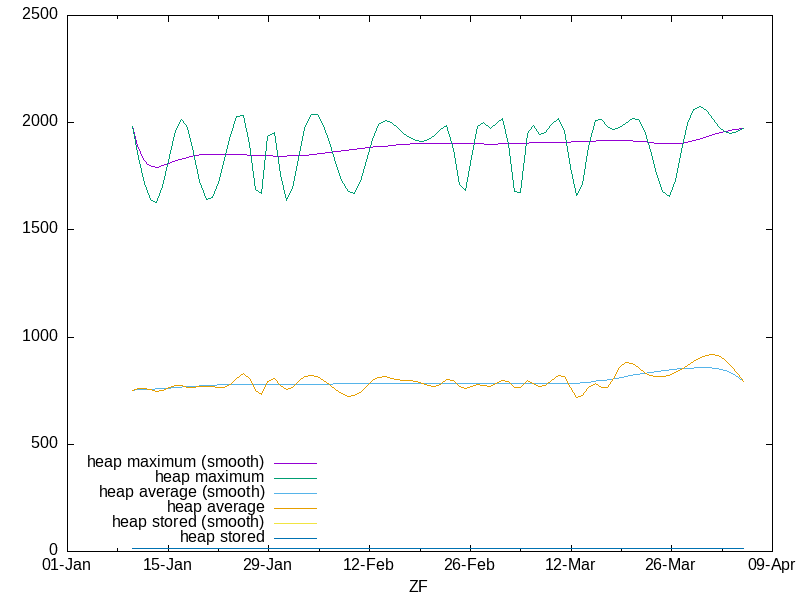Click the 'heap maximum' legend label

pos(209,477)
